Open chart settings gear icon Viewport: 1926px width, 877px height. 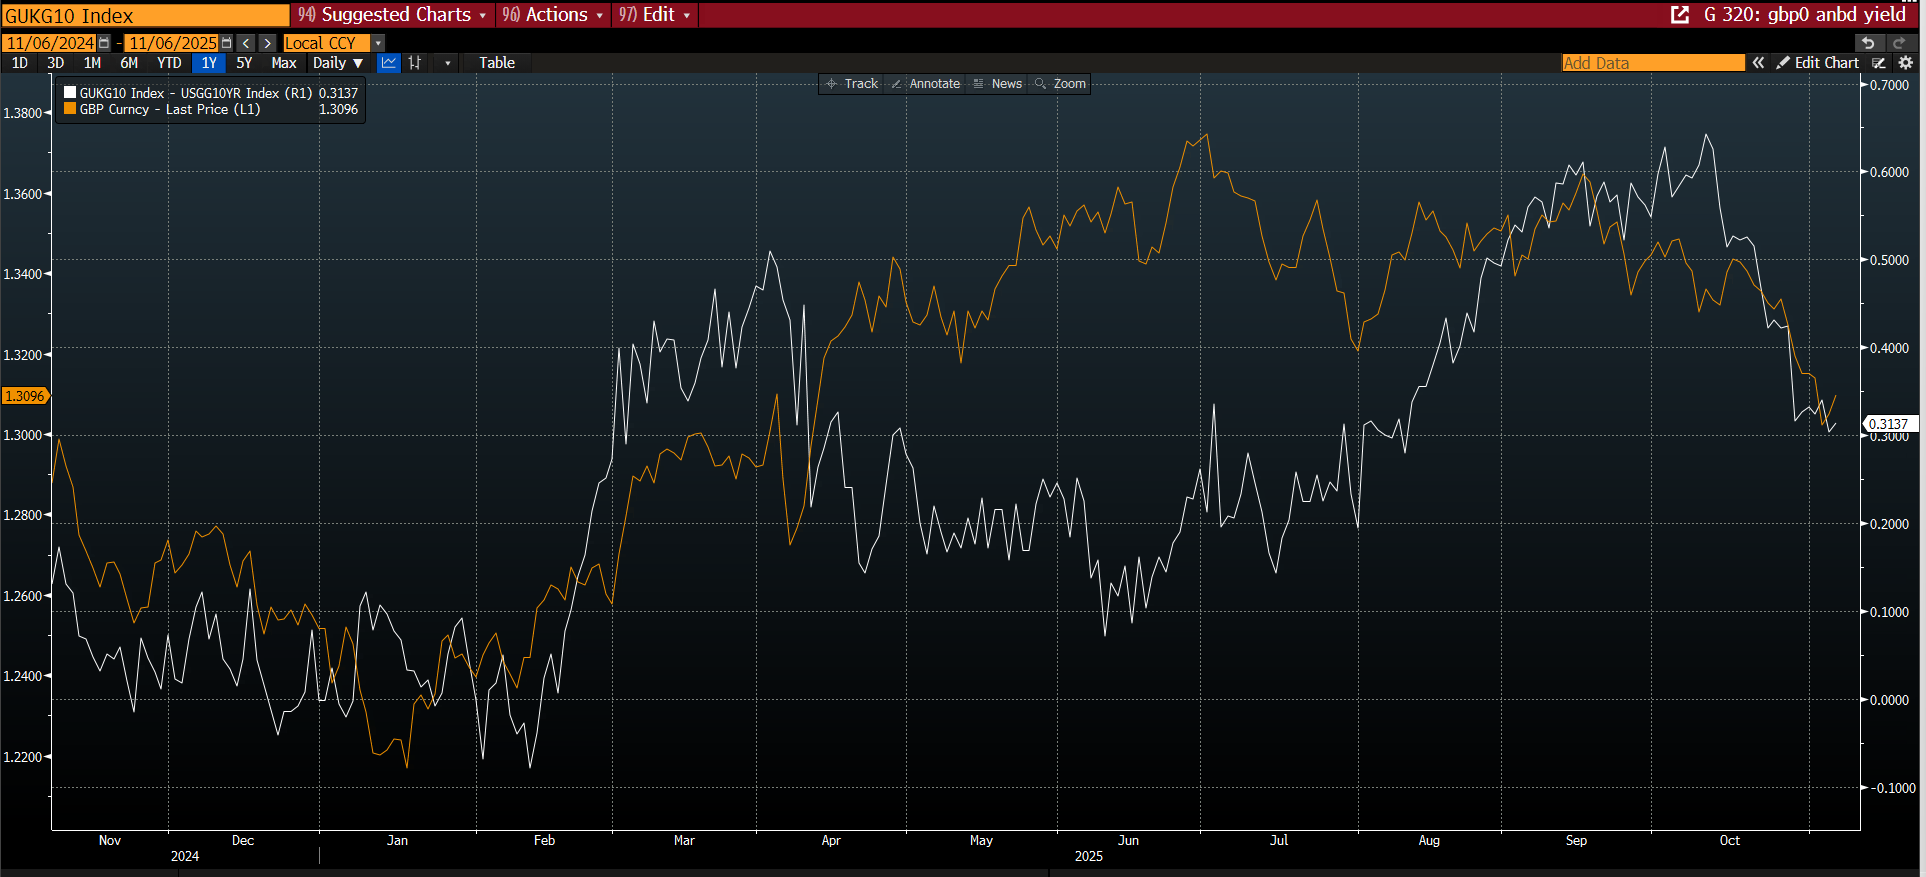[1906, 63]
